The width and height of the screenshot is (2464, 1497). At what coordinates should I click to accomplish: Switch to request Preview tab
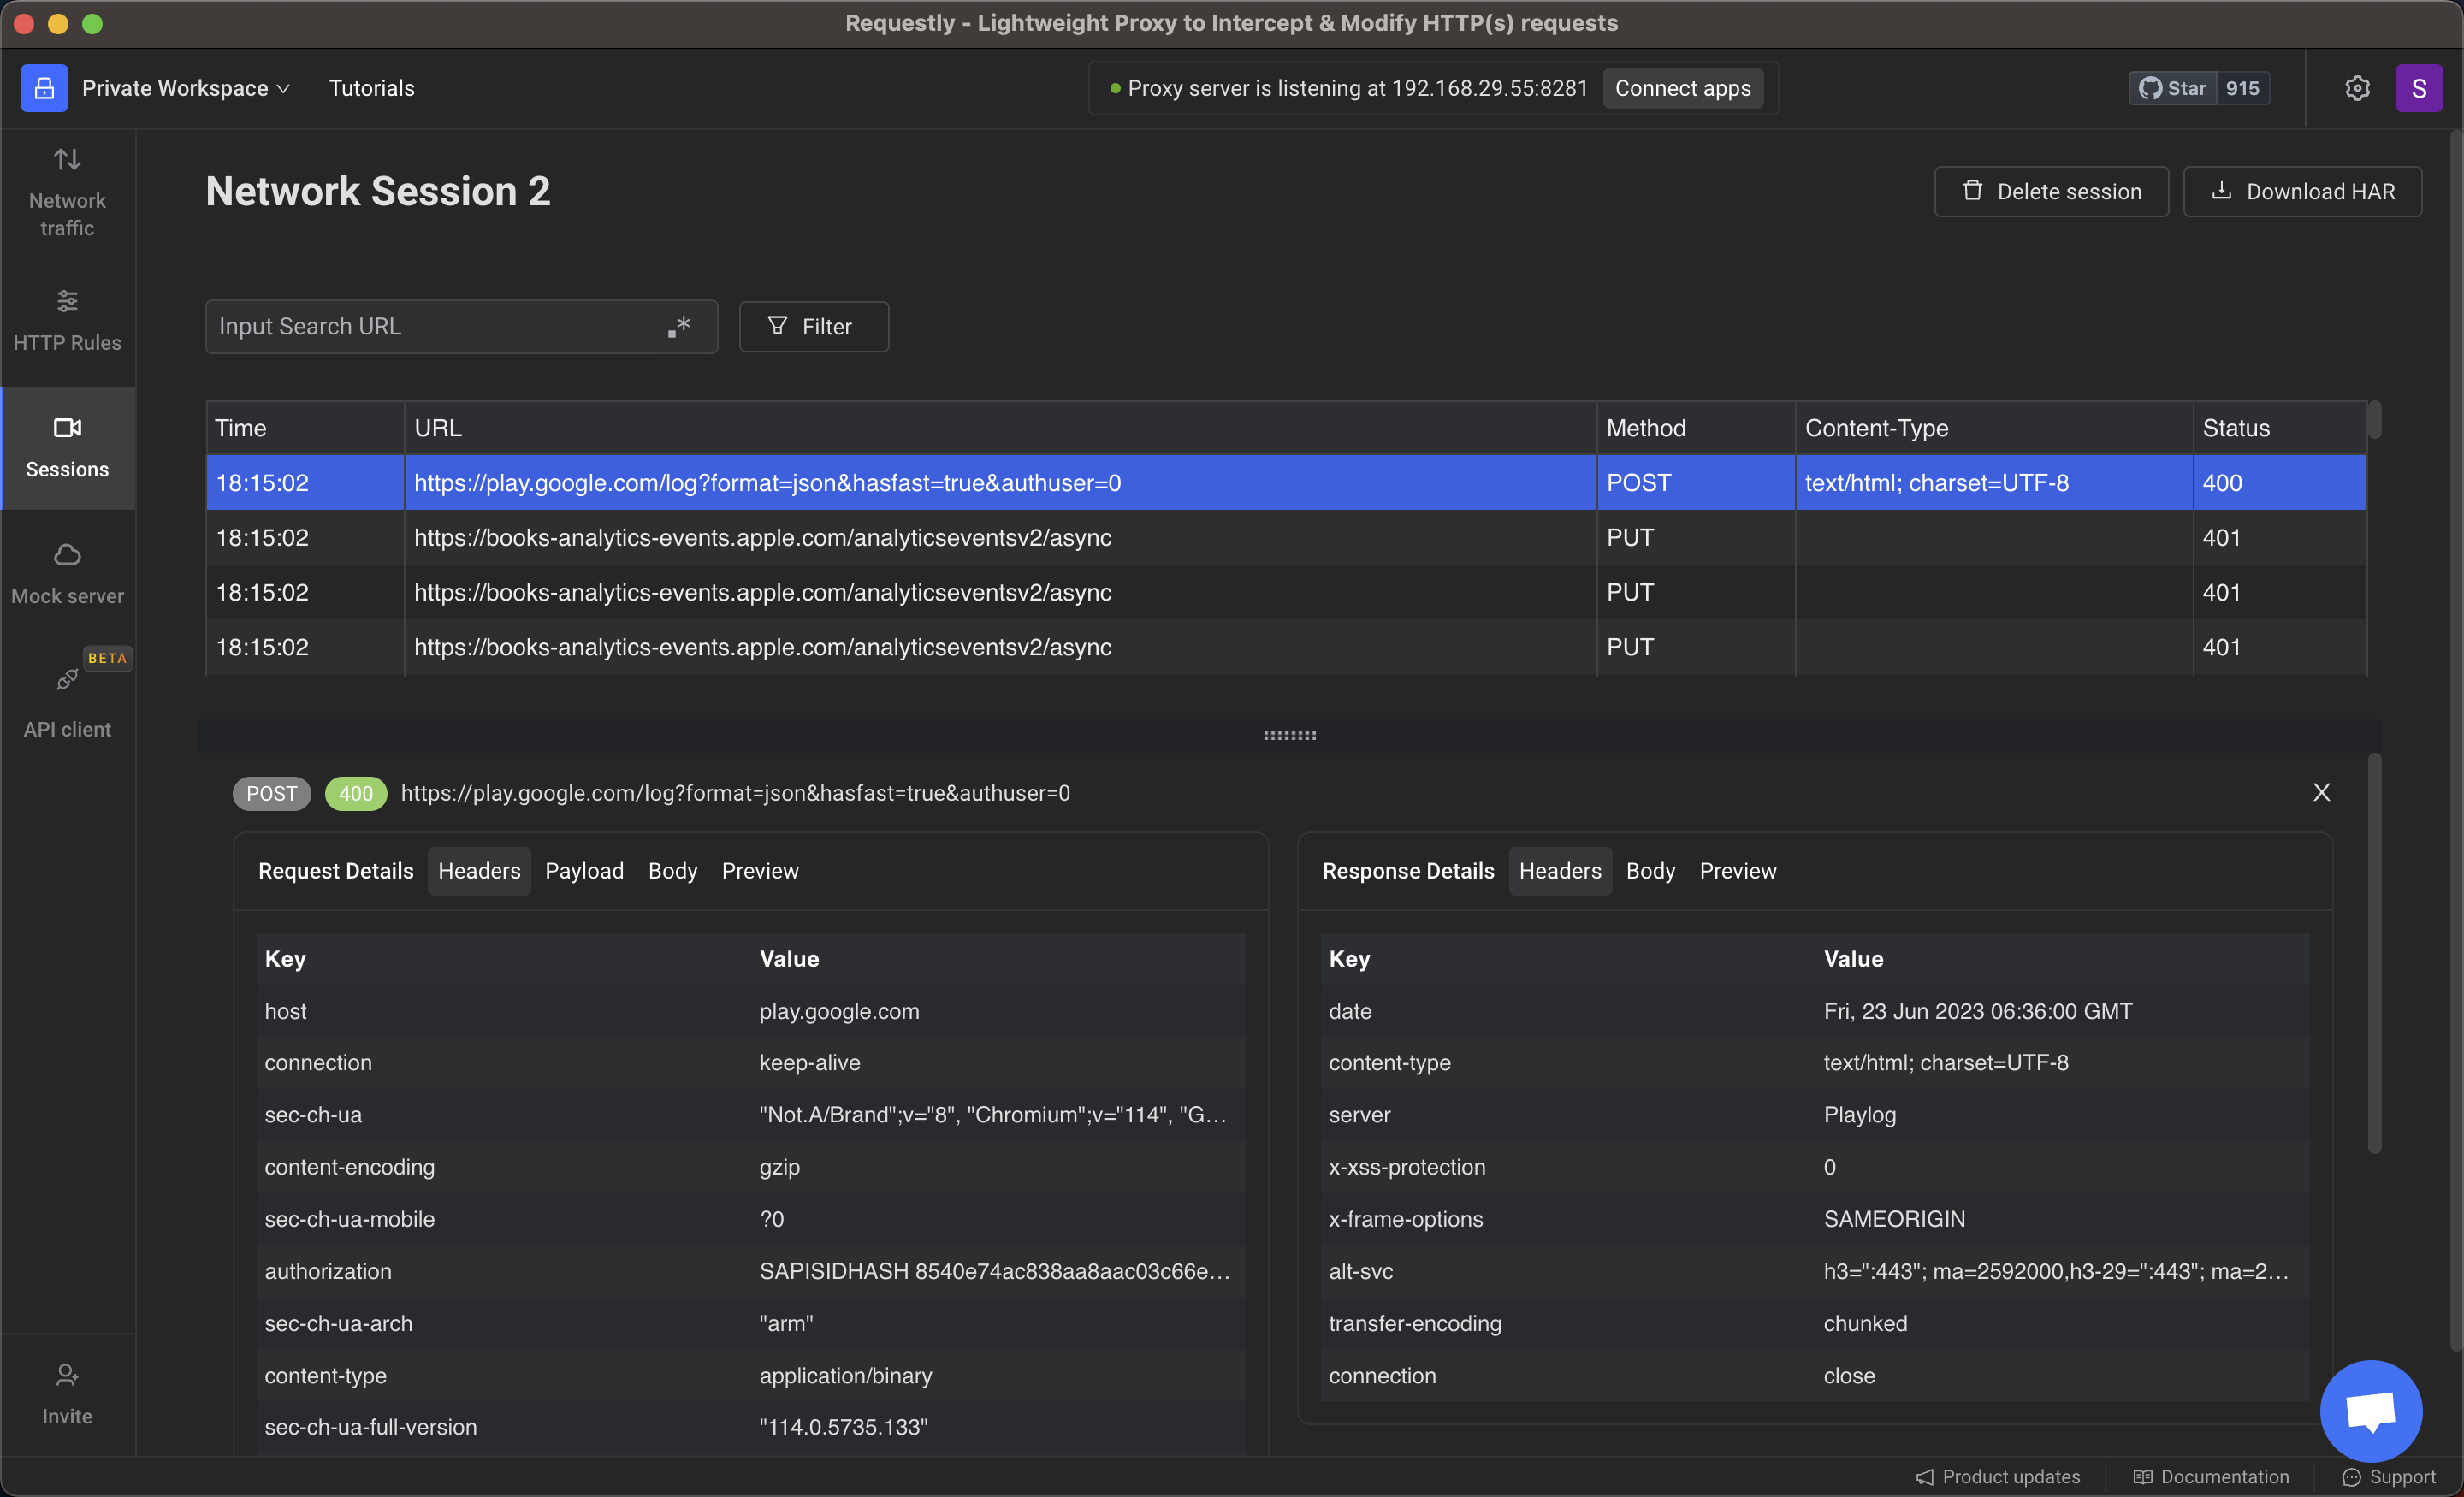coord(760,871)
